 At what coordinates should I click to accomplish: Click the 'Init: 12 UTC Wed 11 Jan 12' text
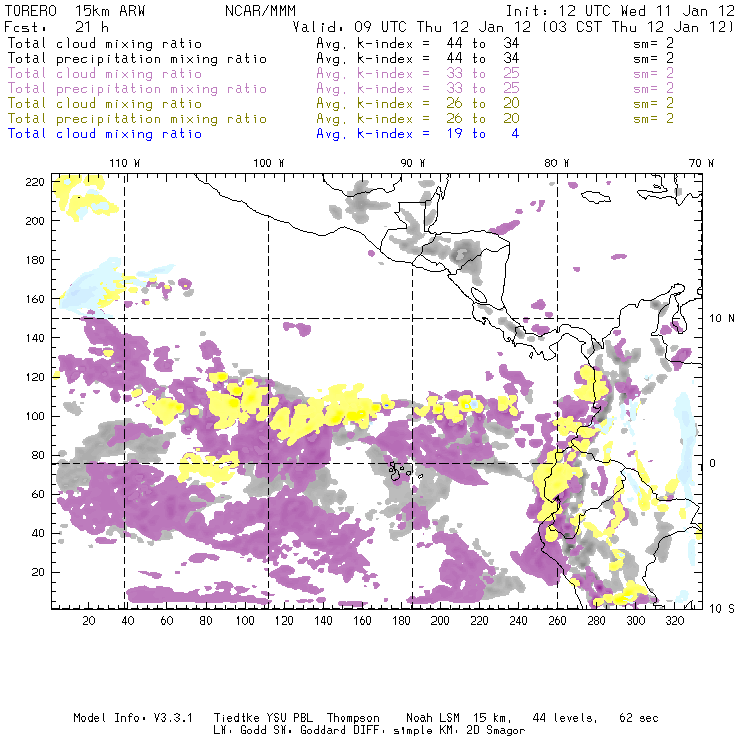(x=620, y=11)
